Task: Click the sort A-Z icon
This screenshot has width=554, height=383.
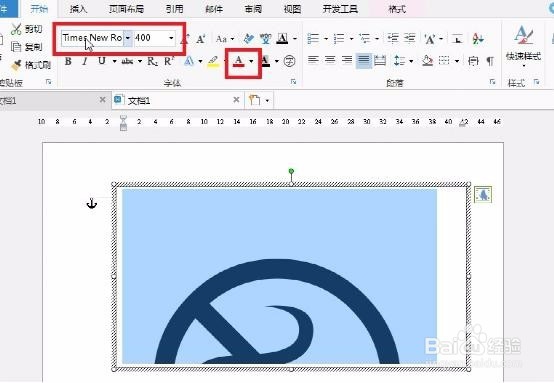Action: coord(478,38)
